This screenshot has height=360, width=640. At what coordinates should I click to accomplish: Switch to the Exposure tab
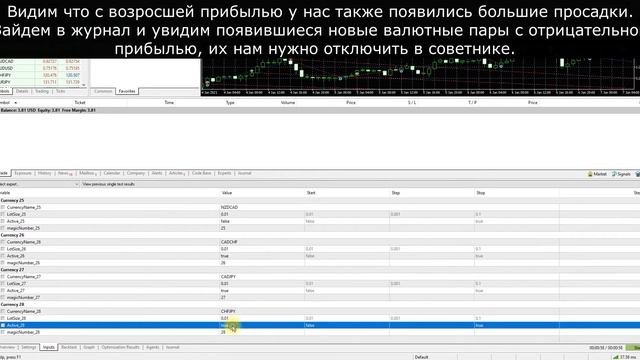(x=23, y=173)
